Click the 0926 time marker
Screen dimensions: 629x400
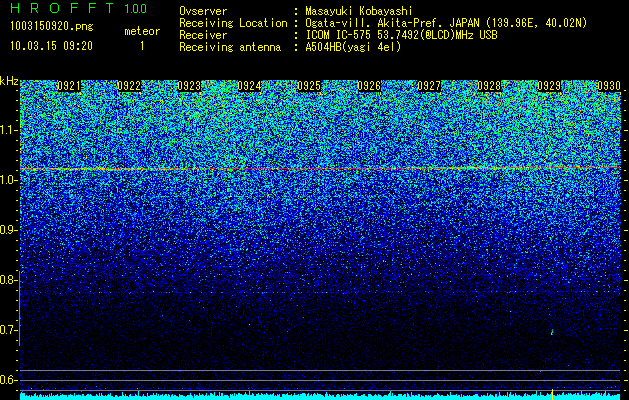click(369, 86)
